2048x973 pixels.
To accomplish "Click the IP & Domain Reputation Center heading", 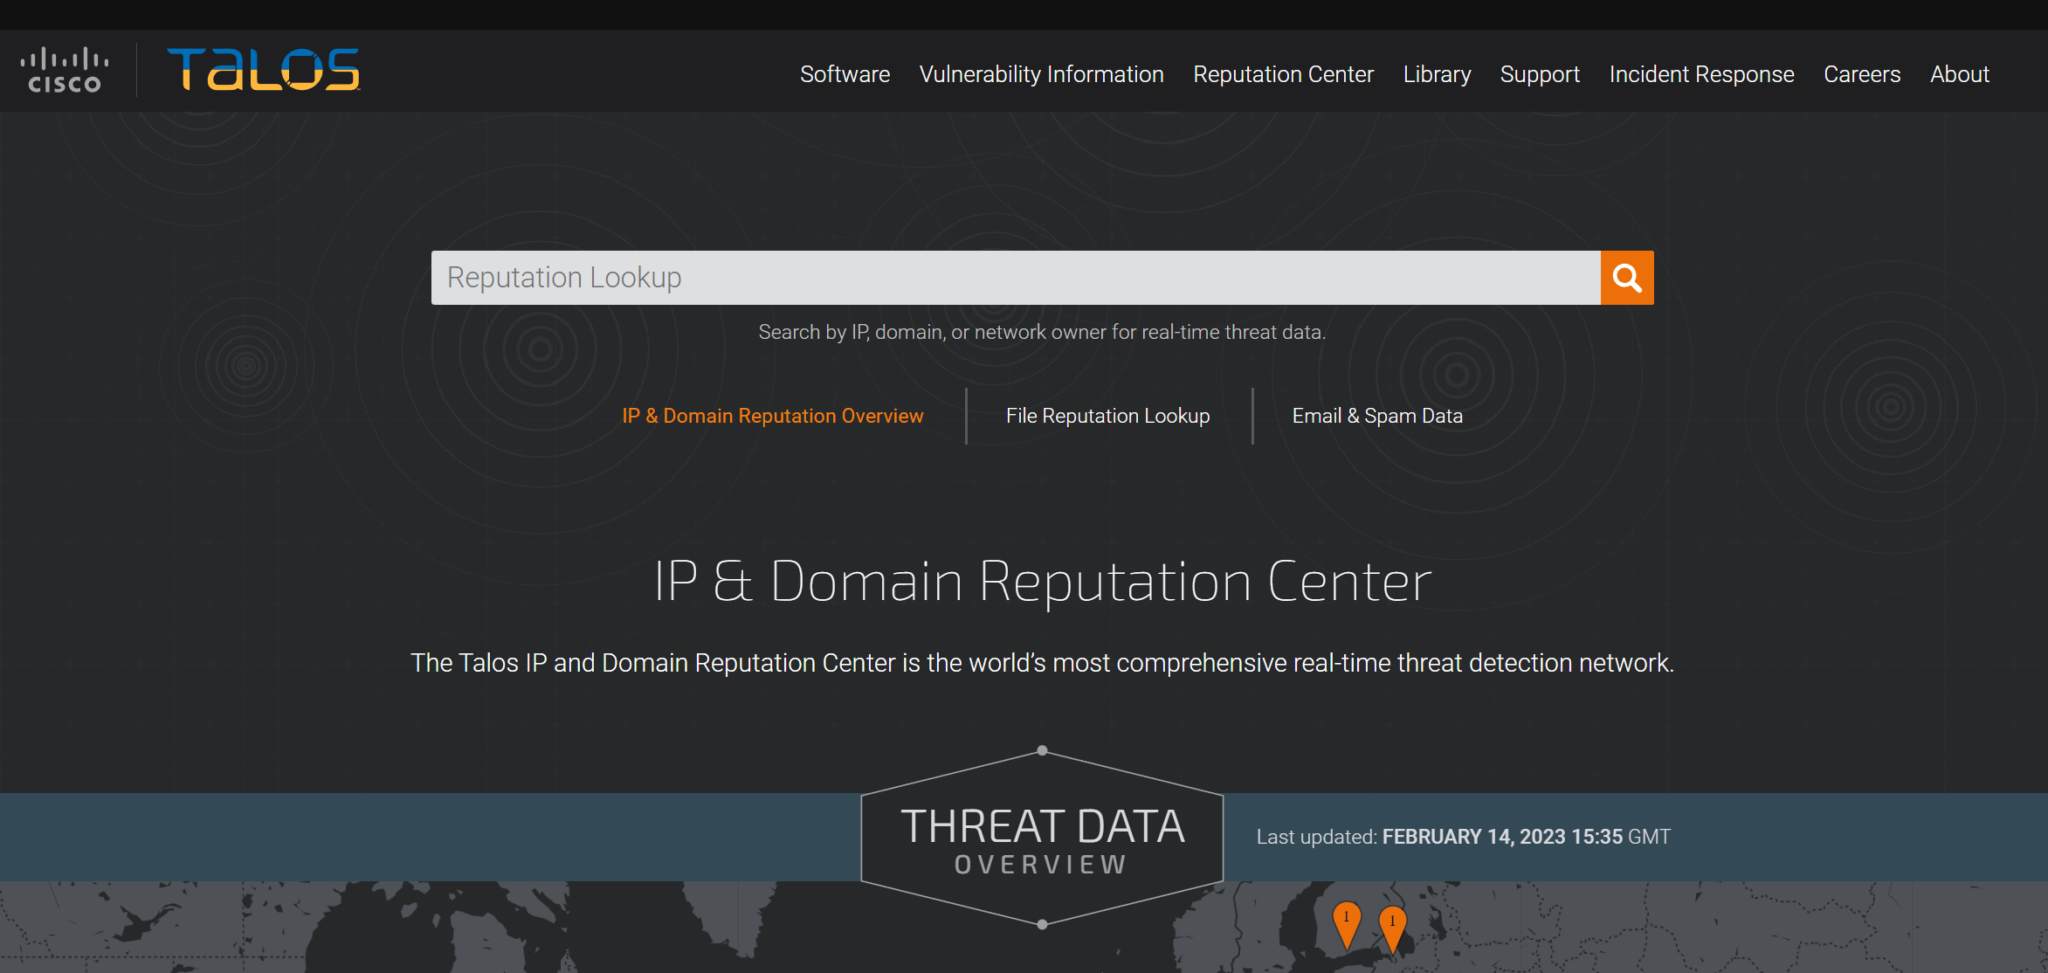I will point(1042,582).
